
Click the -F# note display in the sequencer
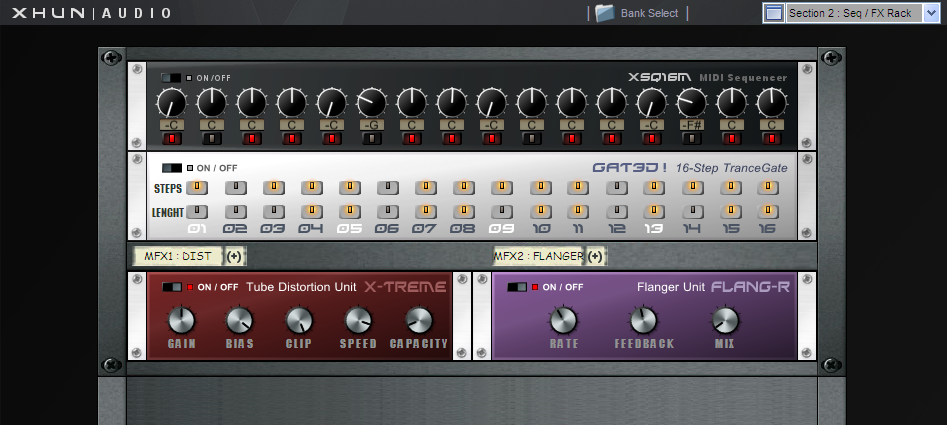point(691,125)
